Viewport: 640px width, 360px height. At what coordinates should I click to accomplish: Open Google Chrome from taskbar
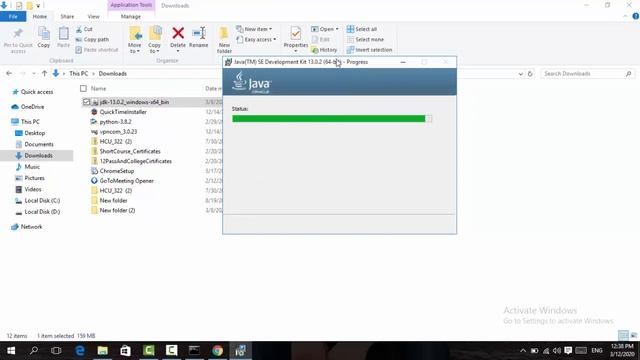218,351
